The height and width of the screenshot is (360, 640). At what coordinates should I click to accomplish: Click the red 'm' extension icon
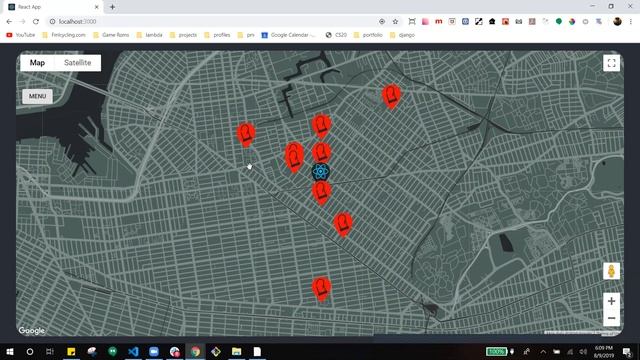pos(438,22)
